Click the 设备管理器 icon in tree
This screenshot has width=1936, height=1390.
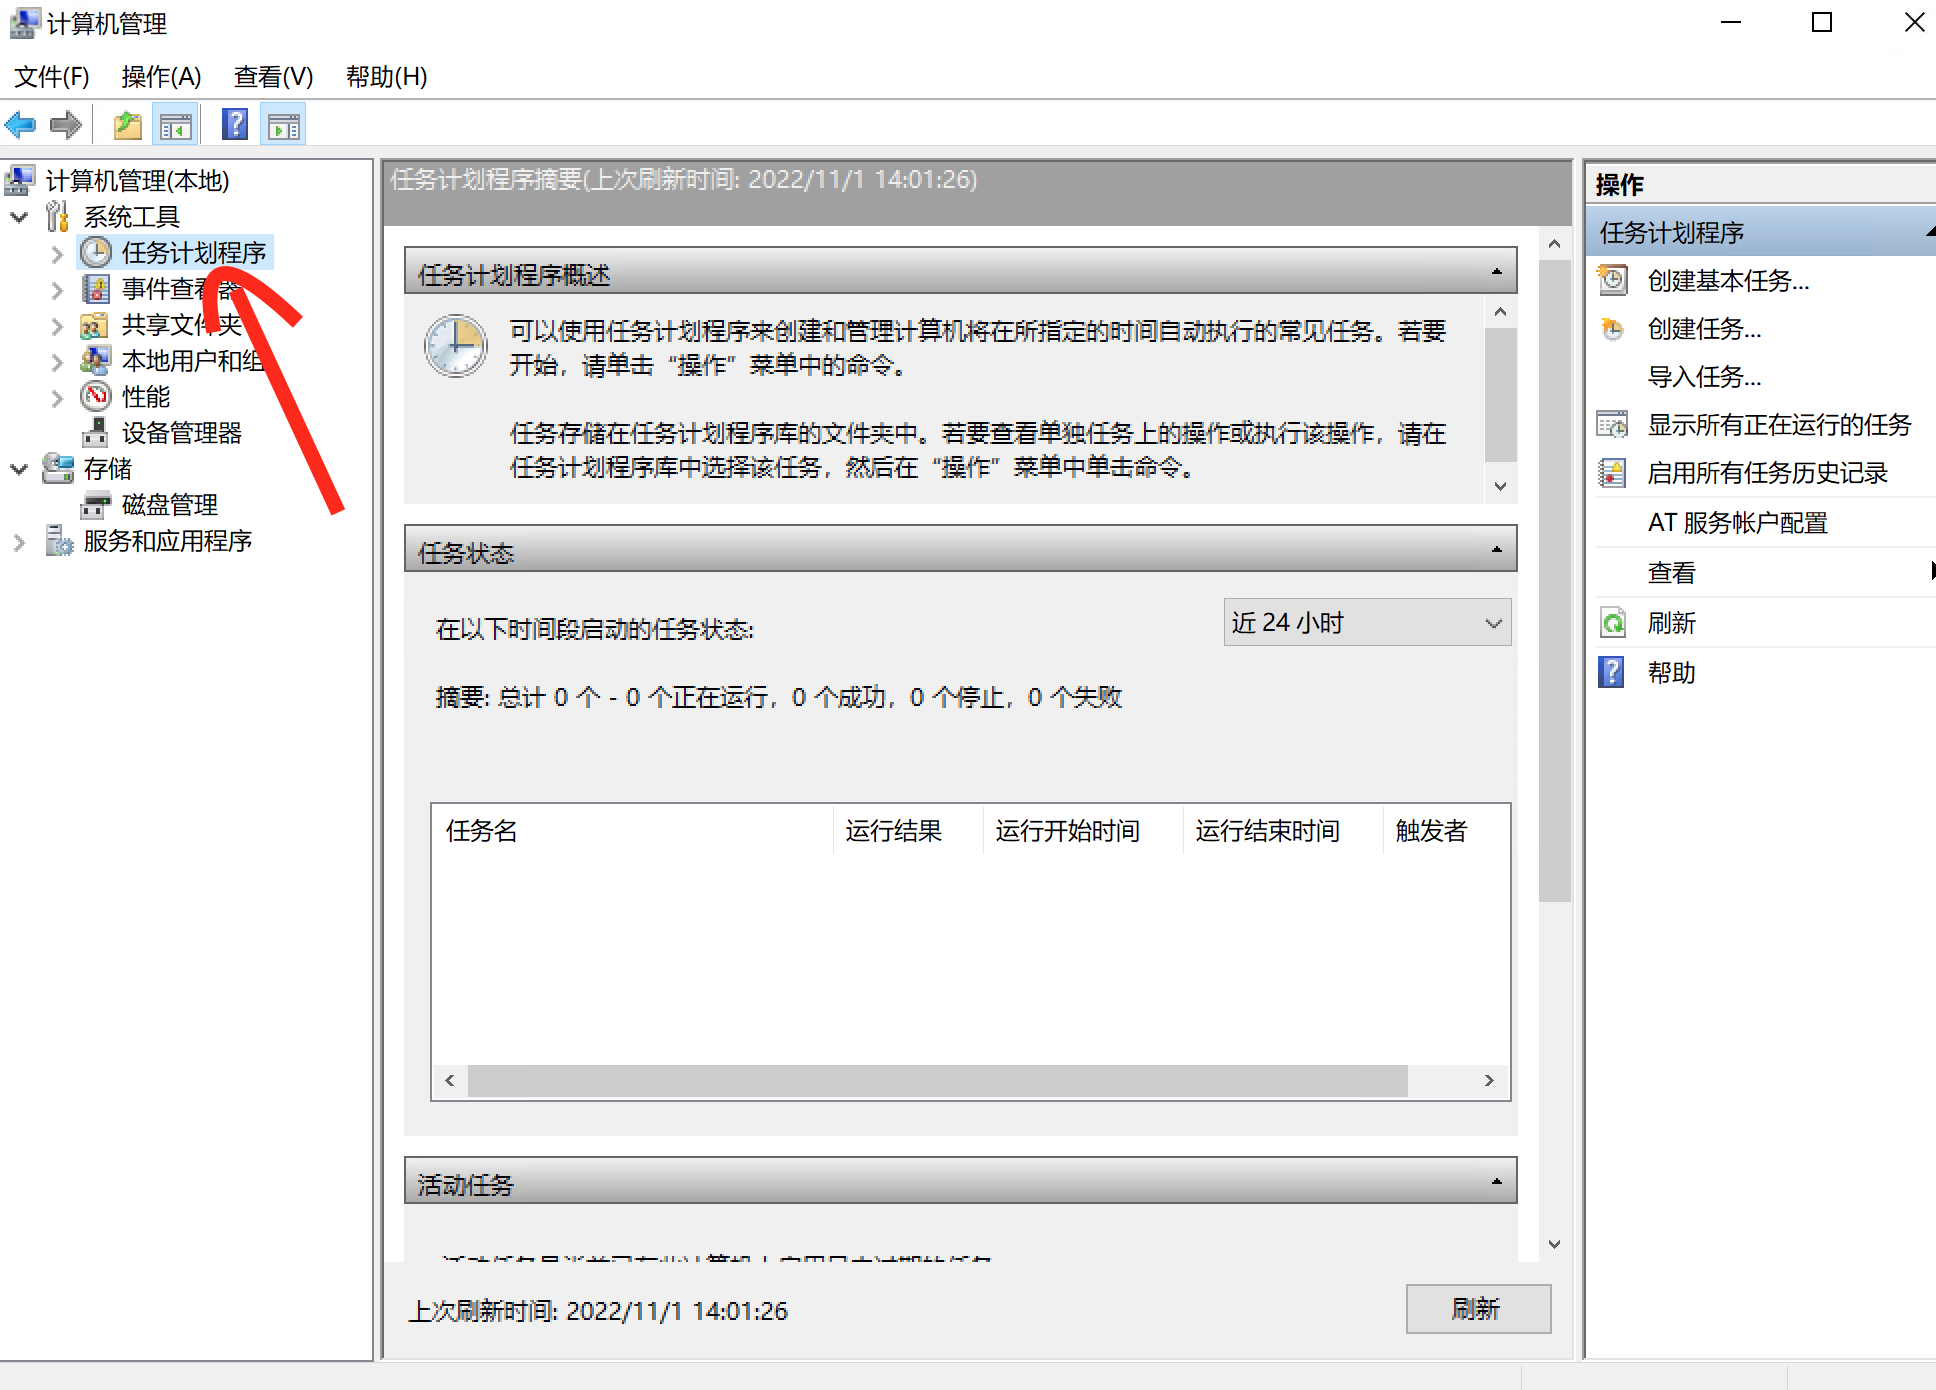96,432
